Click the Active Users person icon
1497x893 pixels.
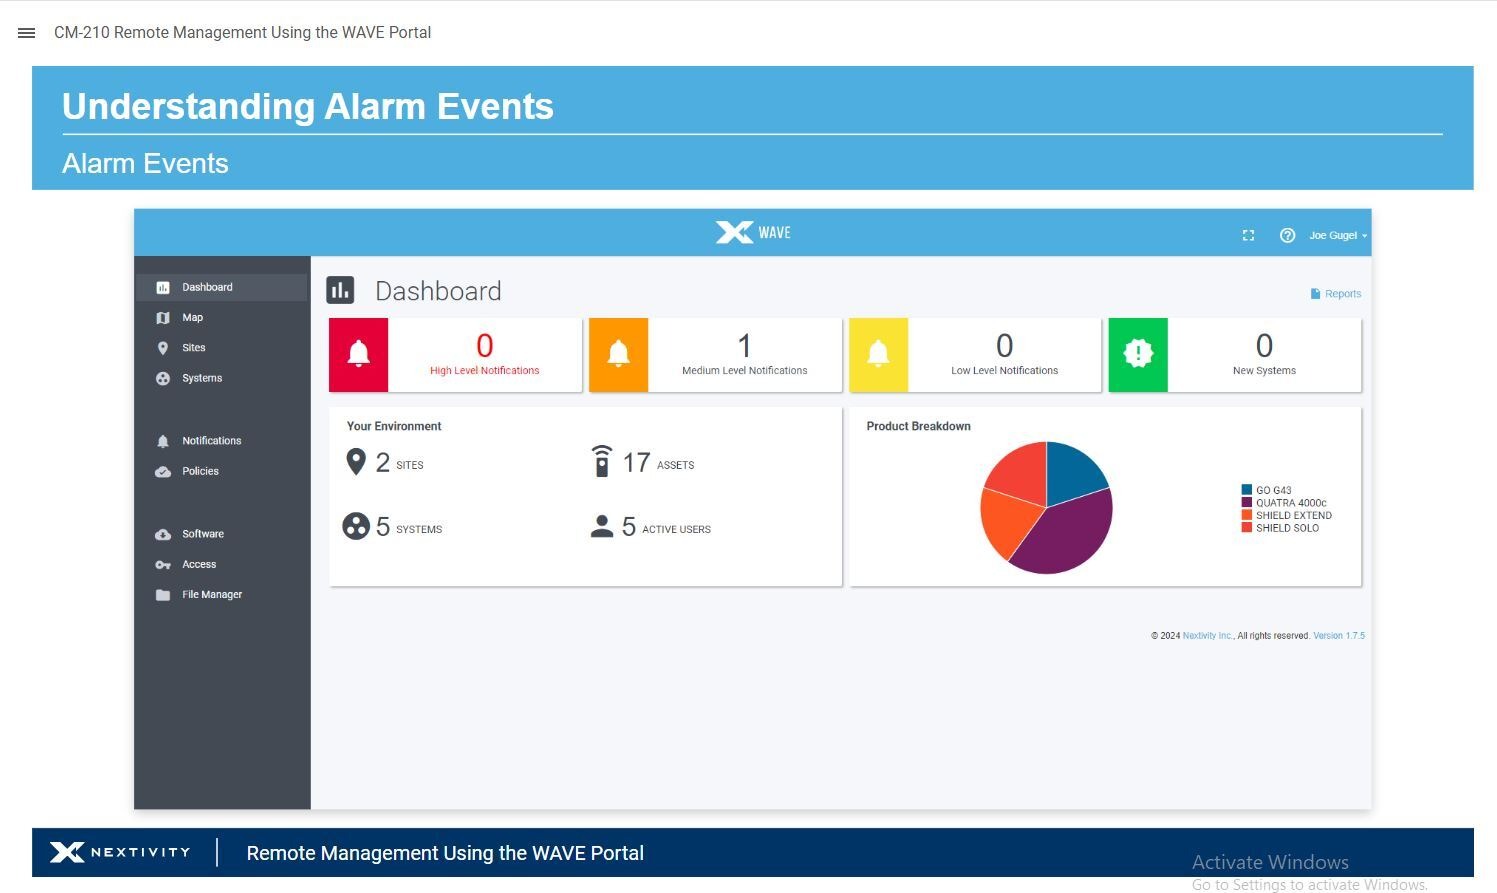(x=601, y=527)
